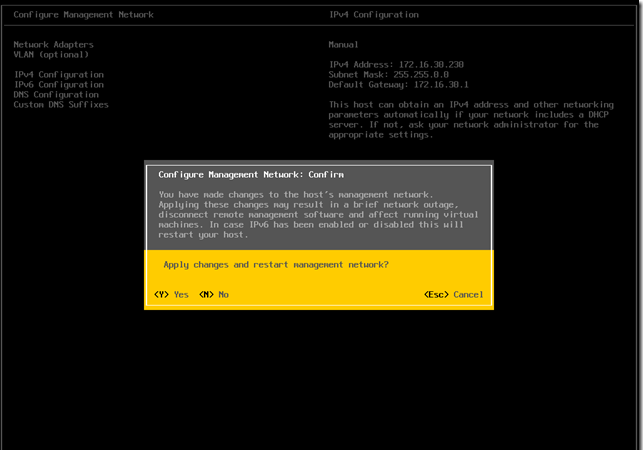Click the Configure Management Network: Confirm title
Screen dimensions: 643x450
pos(251,175)
